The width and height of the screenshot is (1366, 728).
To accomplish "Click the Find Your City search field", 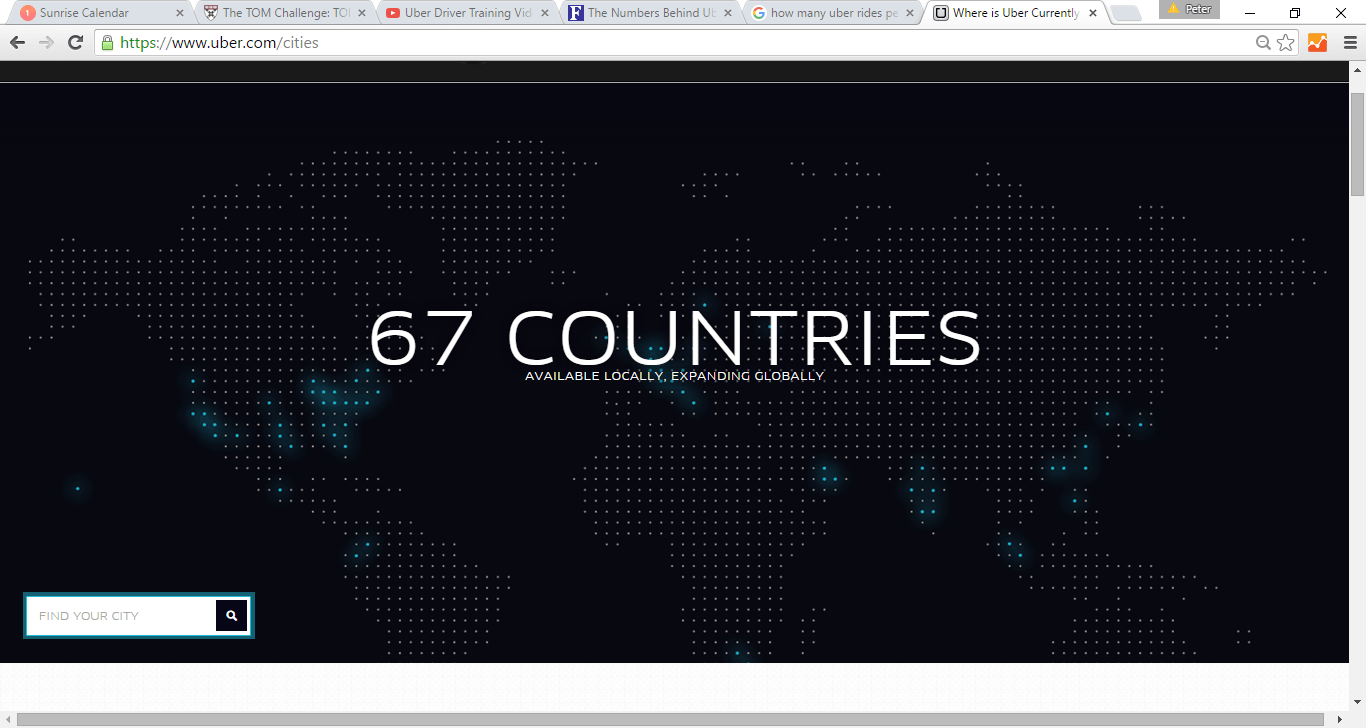I will point(122,616).
